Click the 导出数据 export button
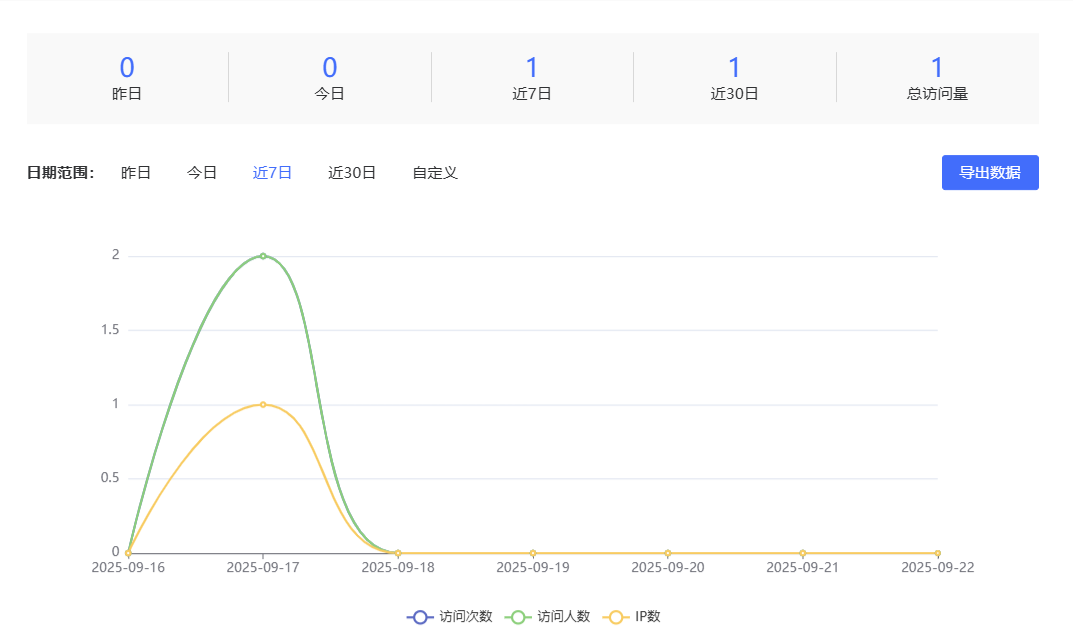This screenshot has width=1073, height=633. [990, 172]
